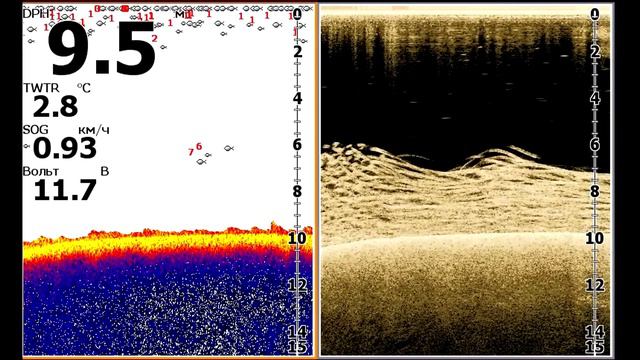Click the small fish icon left of 0.93 speed
Viewport: 640px width, 360px height.
(x=27, y=146)
